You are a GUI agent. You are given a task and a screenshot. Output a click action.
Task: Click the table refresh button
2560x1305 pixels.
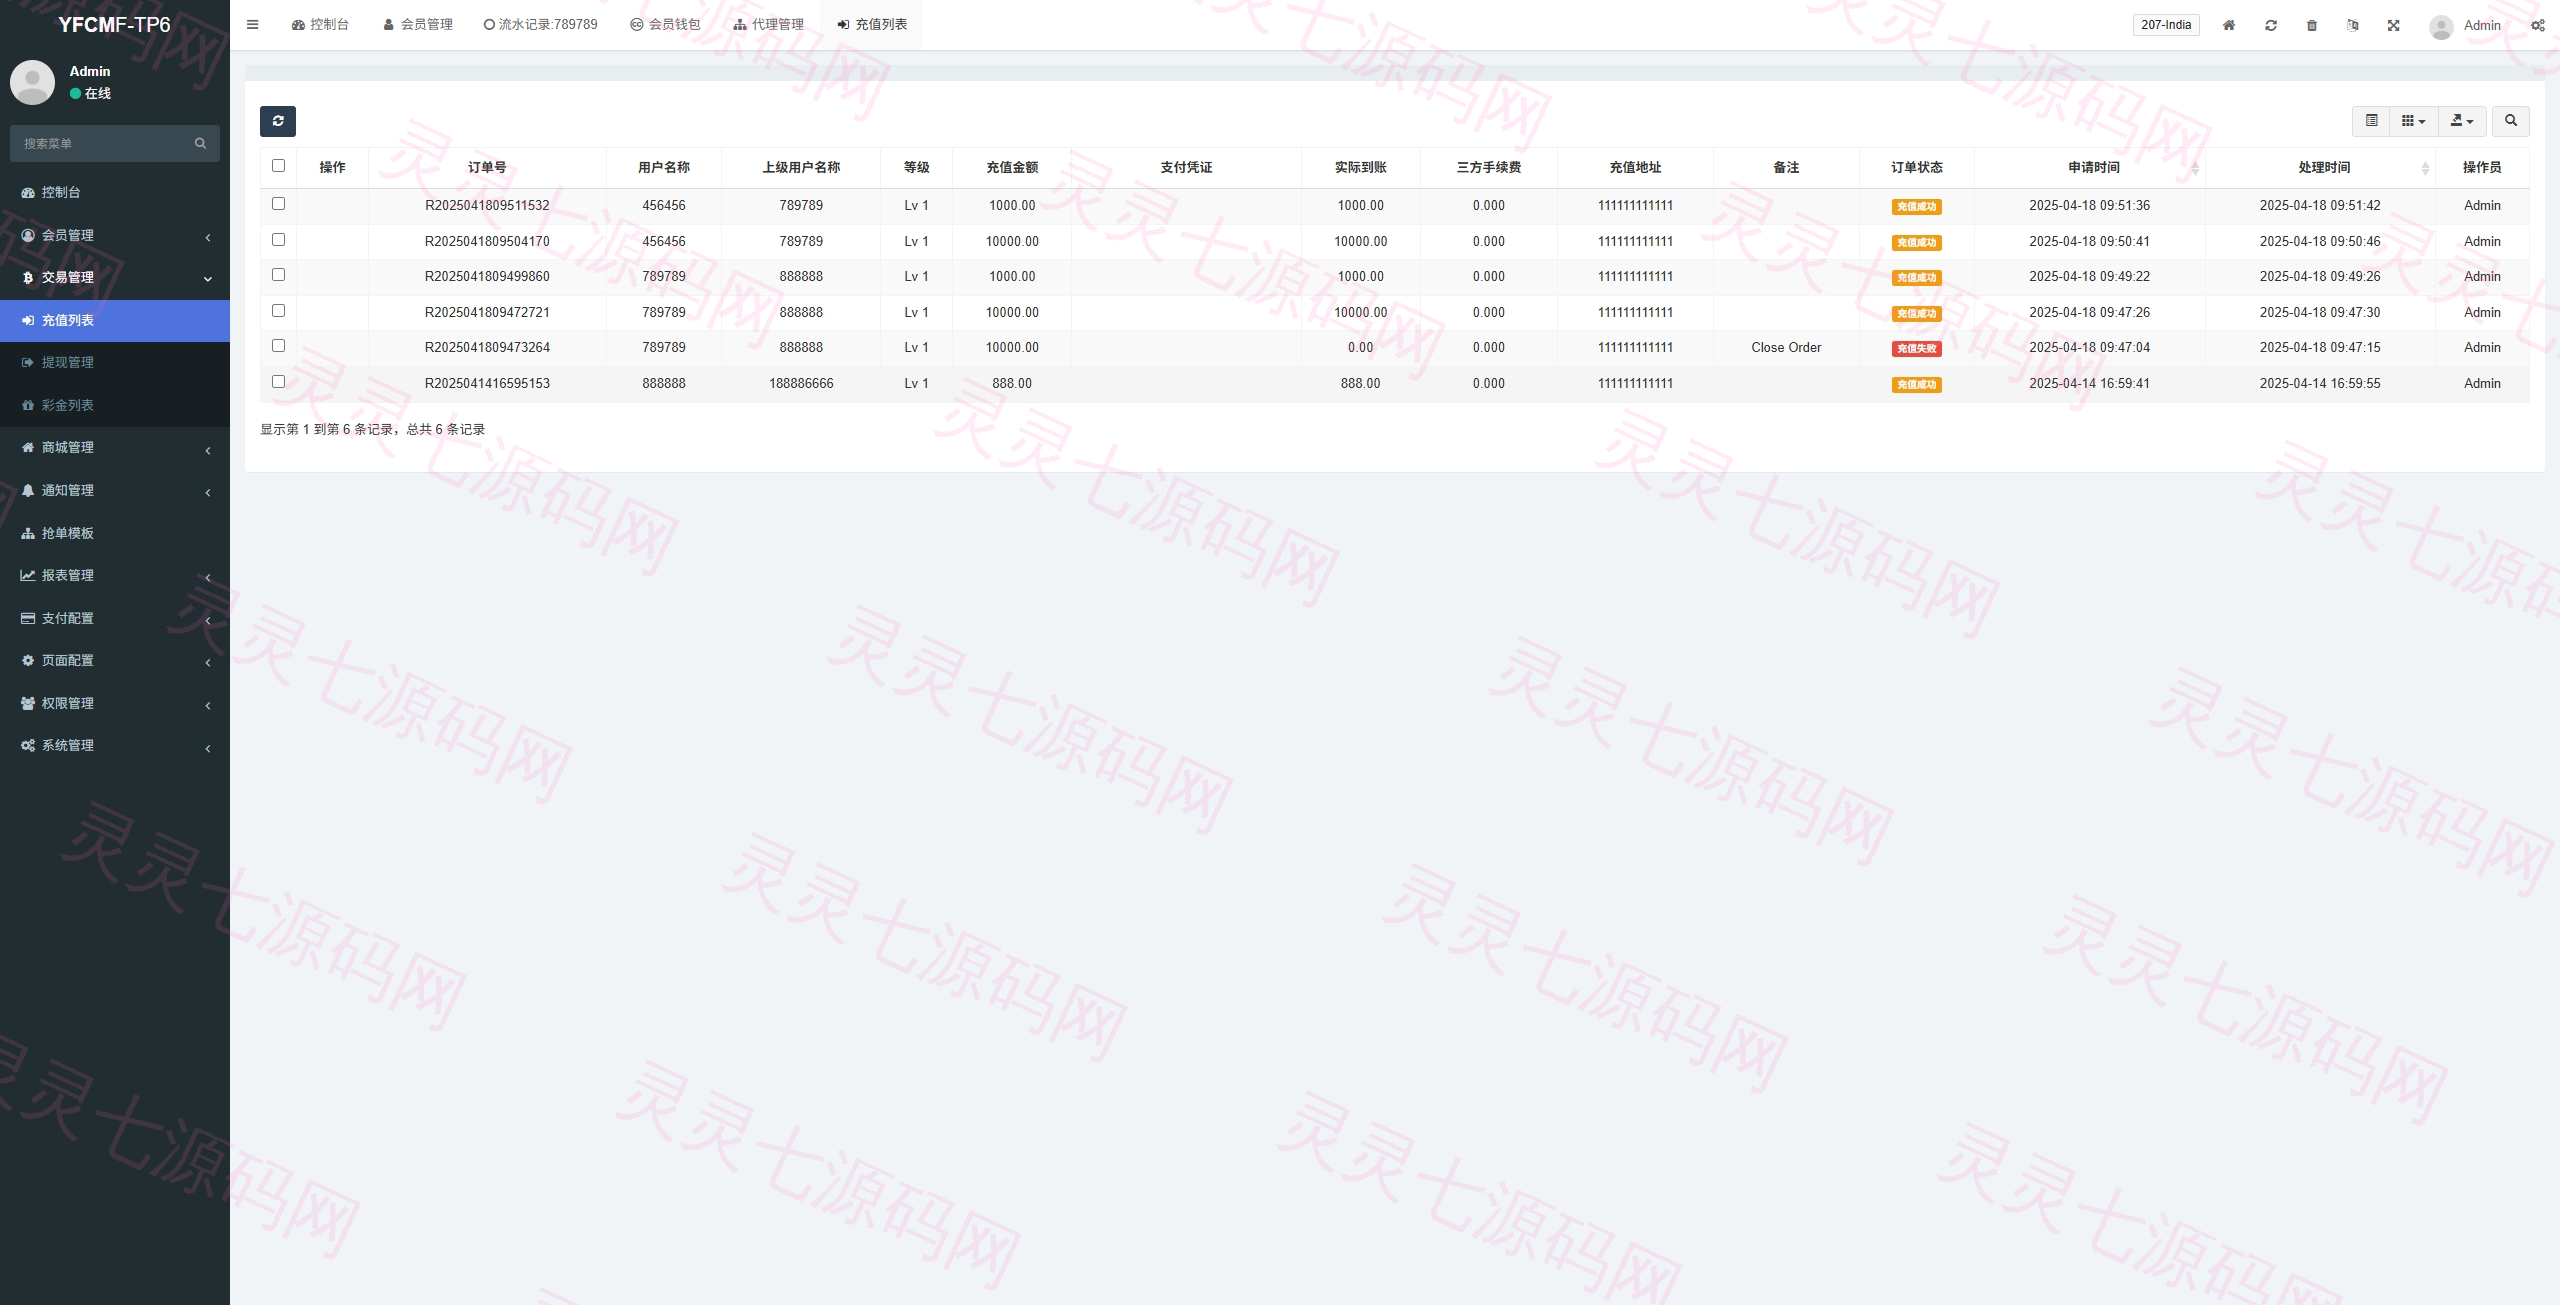click(278, 121)
